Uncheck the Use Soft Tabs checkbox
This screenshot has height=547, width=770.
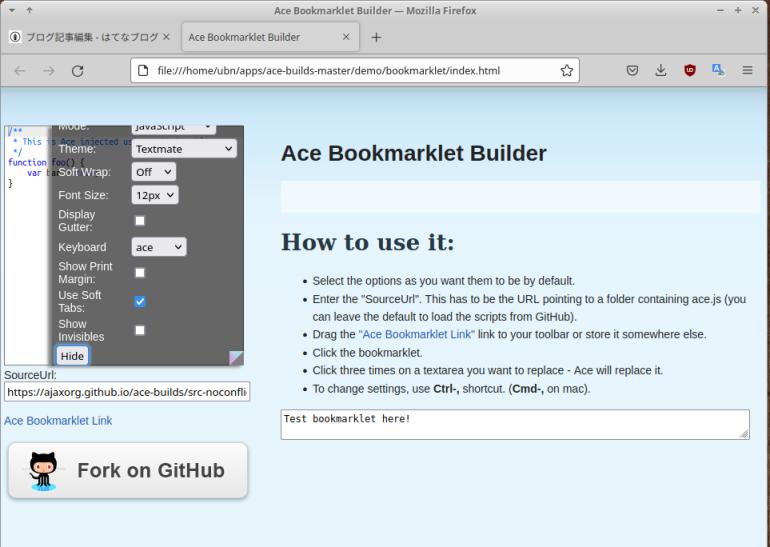point(140,301)
